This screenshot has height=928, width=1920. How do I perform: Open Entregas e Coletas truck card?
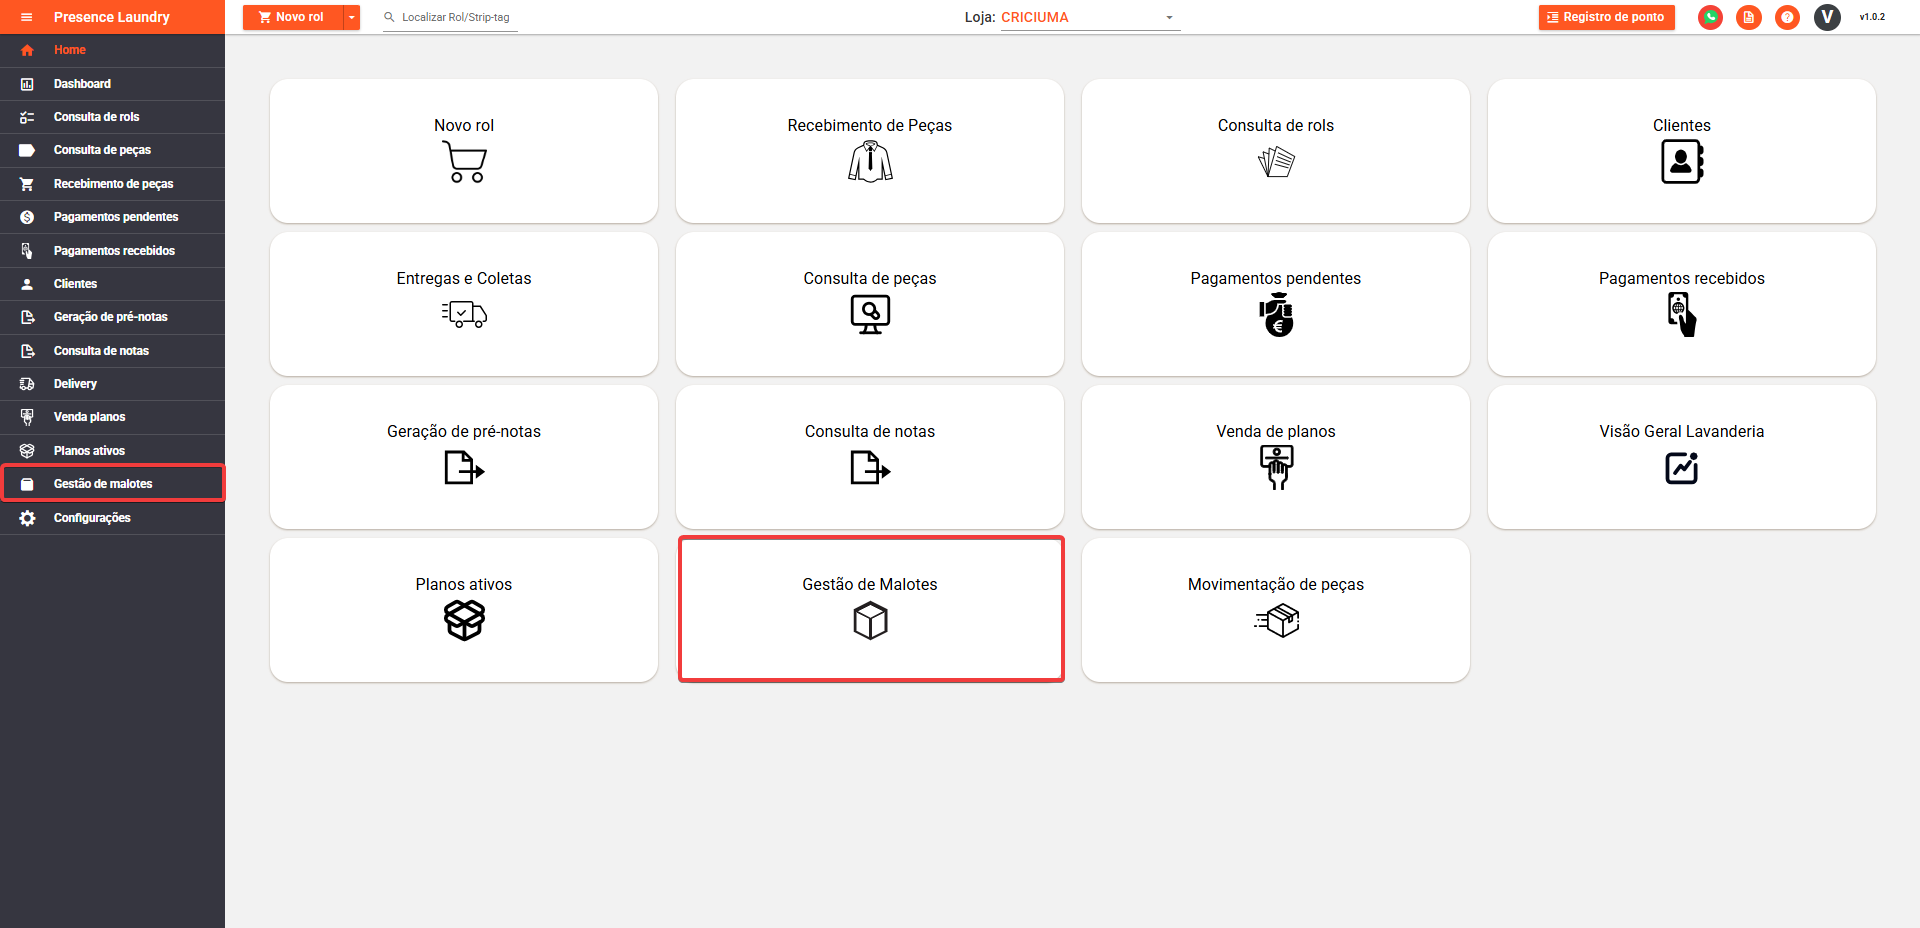[464, 304]
